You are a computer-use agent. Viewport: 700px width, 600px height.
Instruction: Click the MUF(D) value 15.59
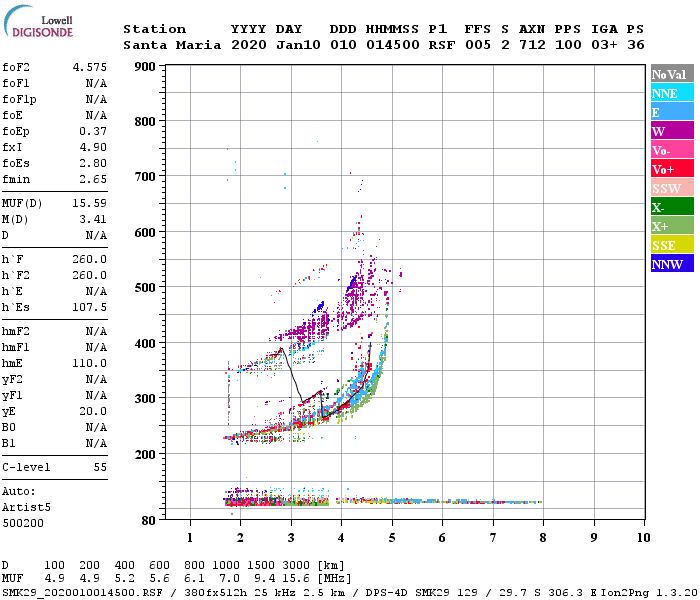click(90, 204)
